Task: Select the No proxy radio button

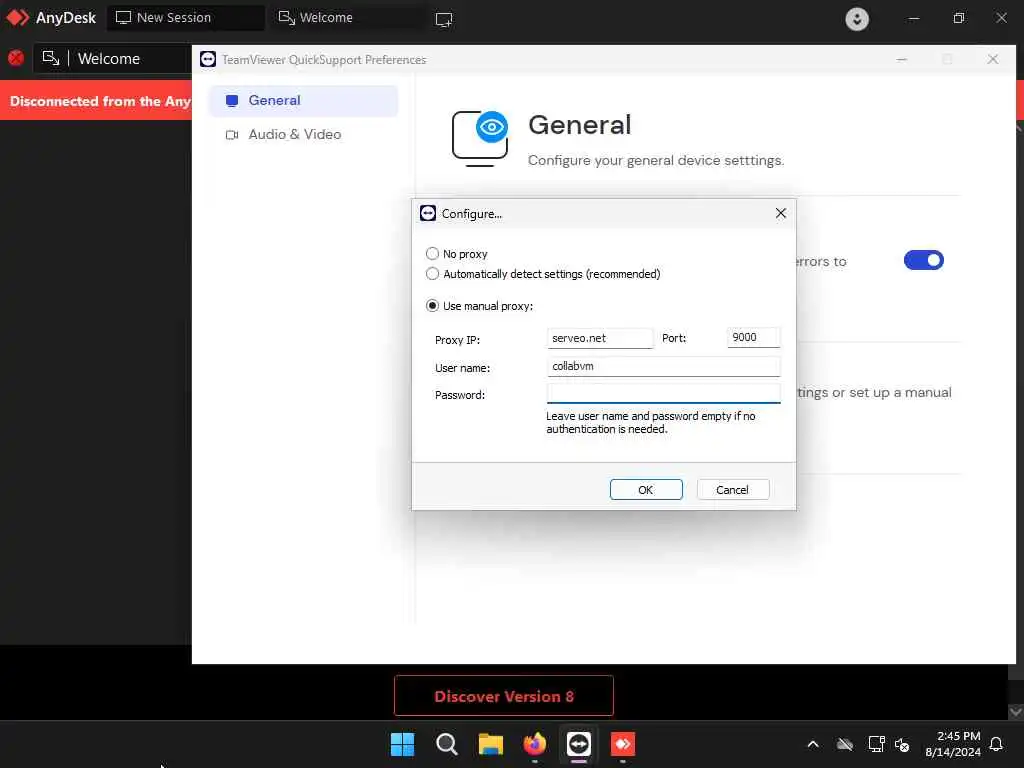Action: [x=432, y=253]
